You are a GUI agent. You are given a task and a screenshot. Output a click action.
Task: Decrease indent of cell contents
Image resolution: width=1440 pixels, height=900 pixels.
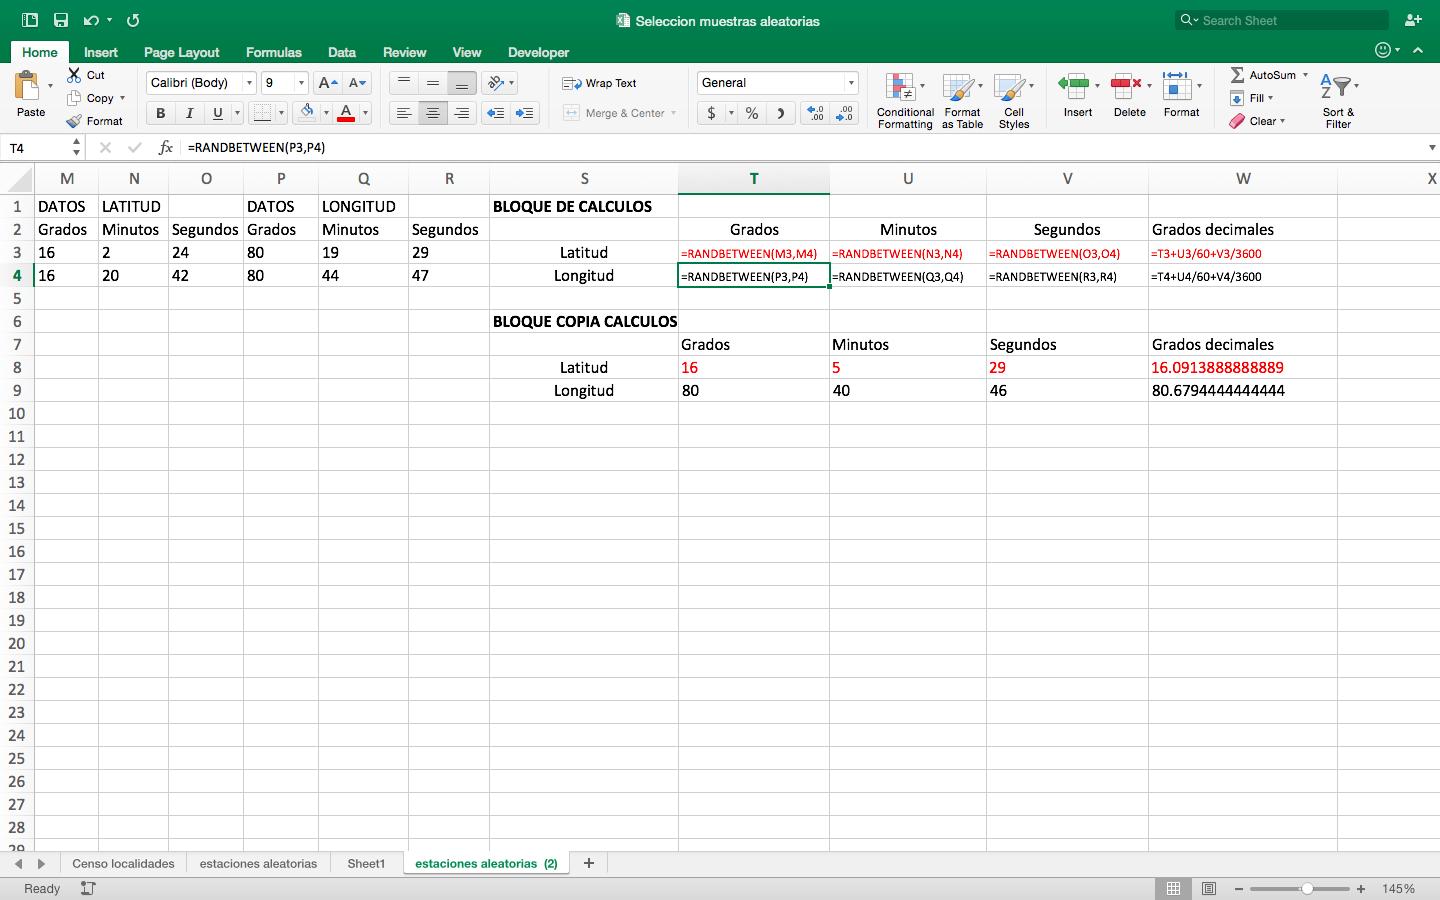coord(495,113)
